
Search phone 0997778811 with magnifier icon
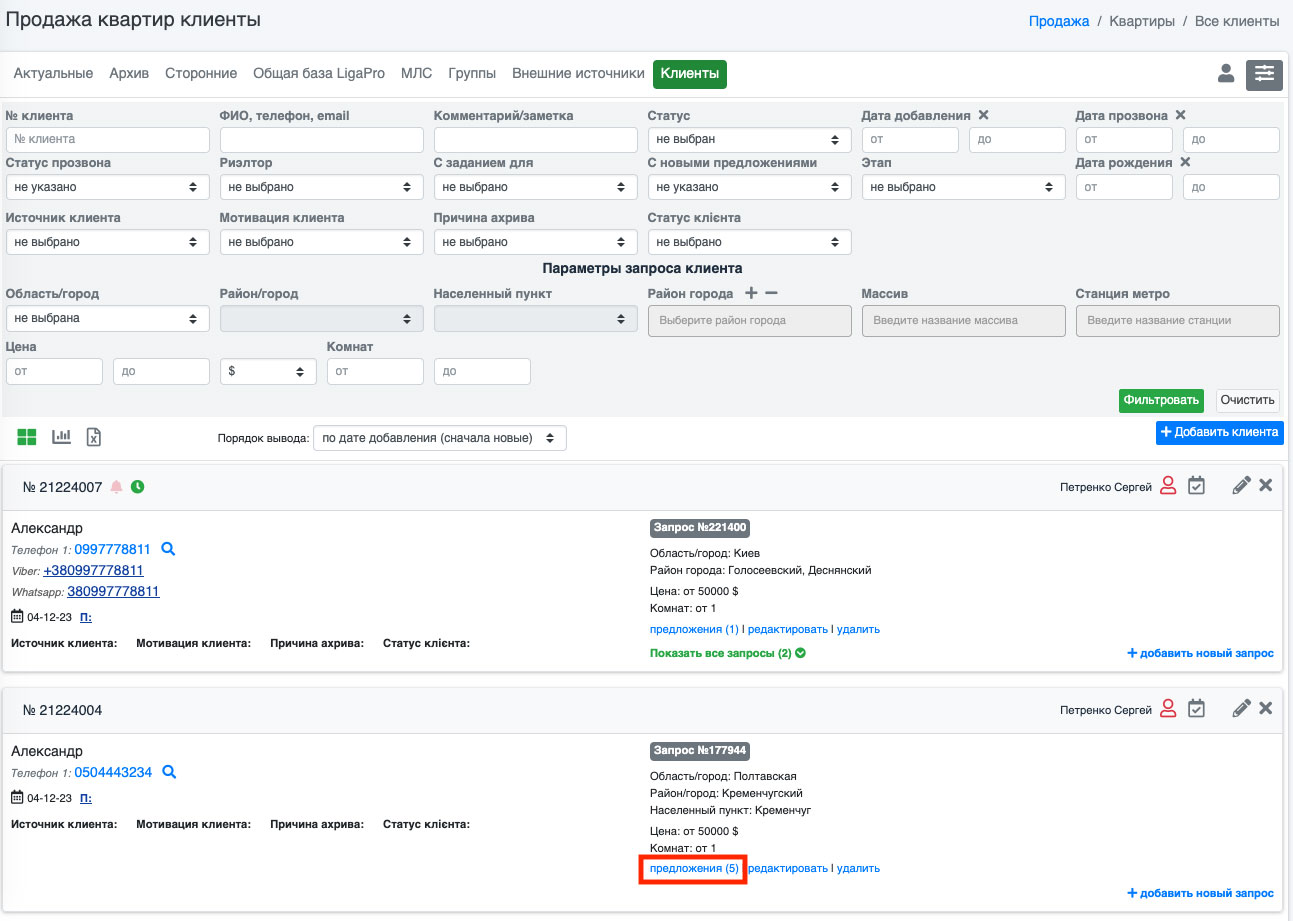[x=169, y=549]
